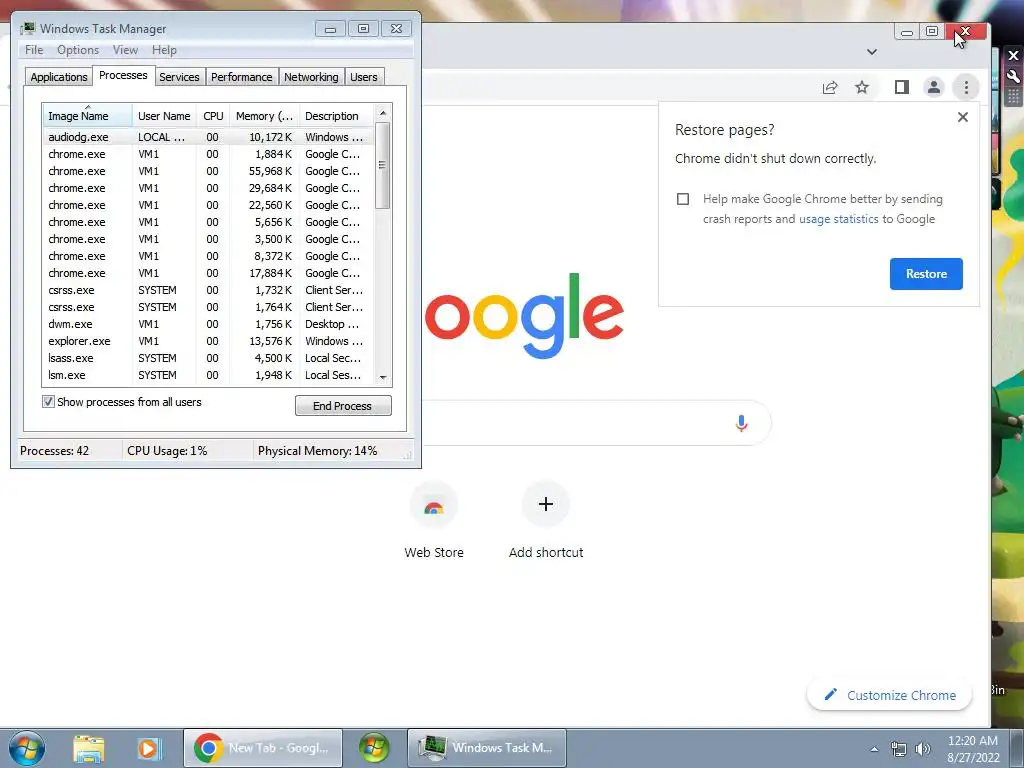Open Chrome's three-dot menu
The width and height of the screenshot is (1024, 768).
(966, 87)
